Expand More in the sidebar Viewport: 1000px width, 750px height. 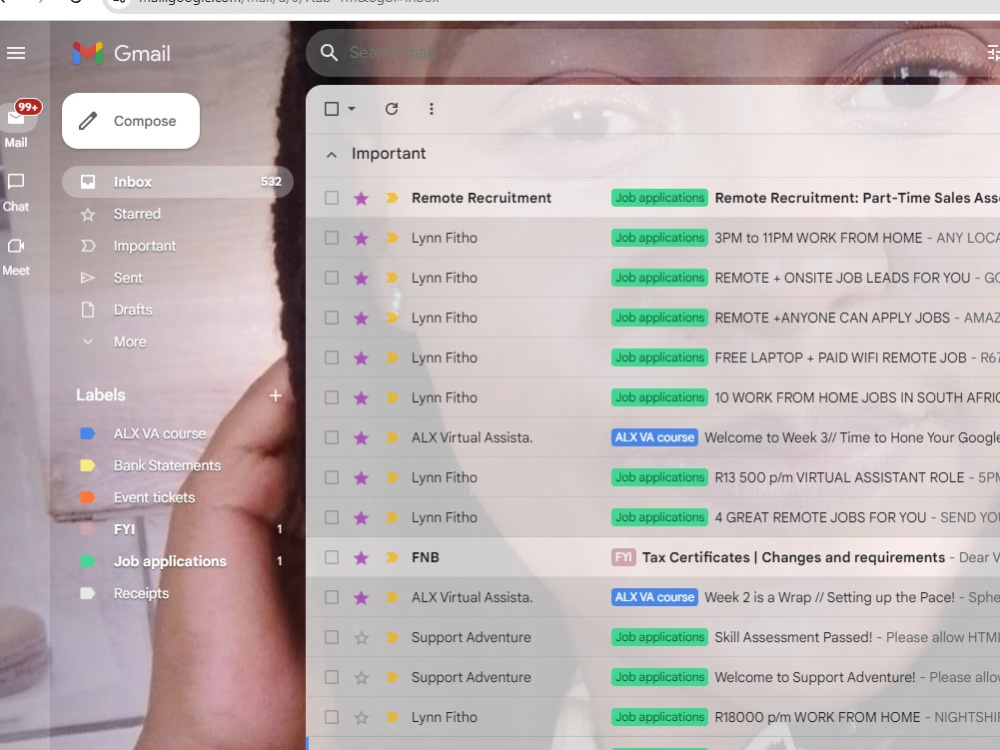[130, 342]
